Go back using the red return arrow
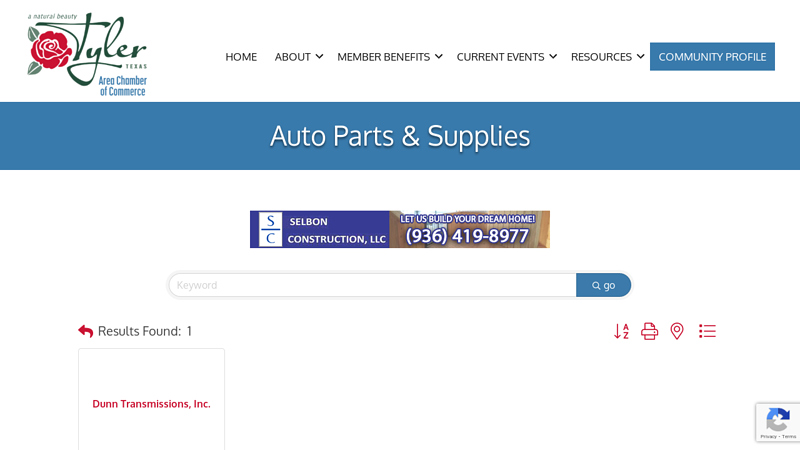This screenshot has width=800, height=450. coord(86,331)
